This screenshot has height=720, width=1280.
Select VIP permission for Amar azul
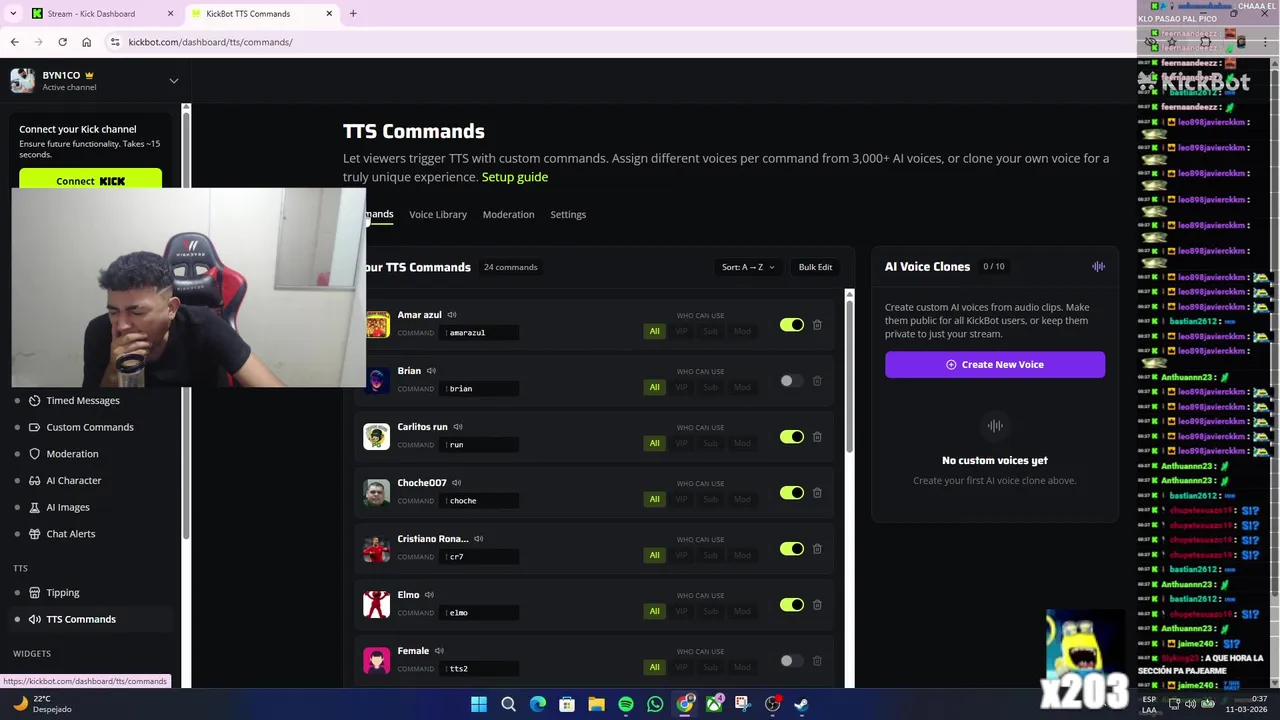pyautogui.click(x=682, y=331)
